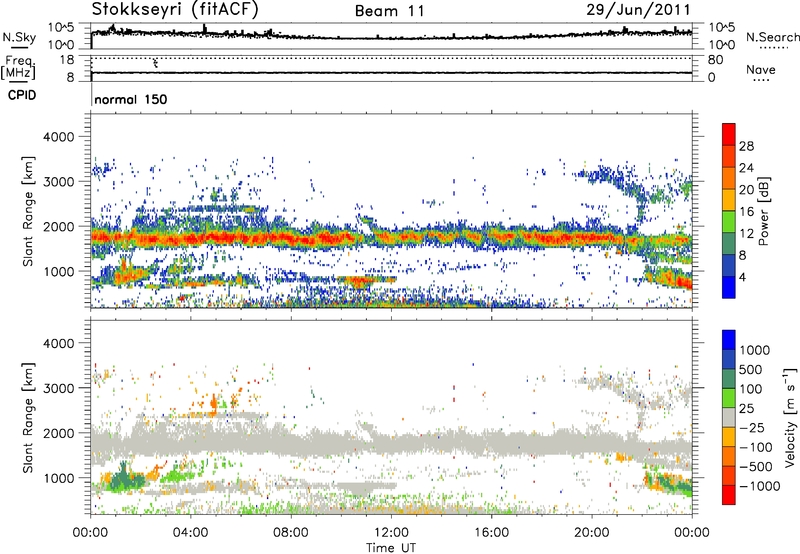This screenshot has width=800, height=554.
Task: Click the noise trace in the top panel
Action: coord(391,37)
